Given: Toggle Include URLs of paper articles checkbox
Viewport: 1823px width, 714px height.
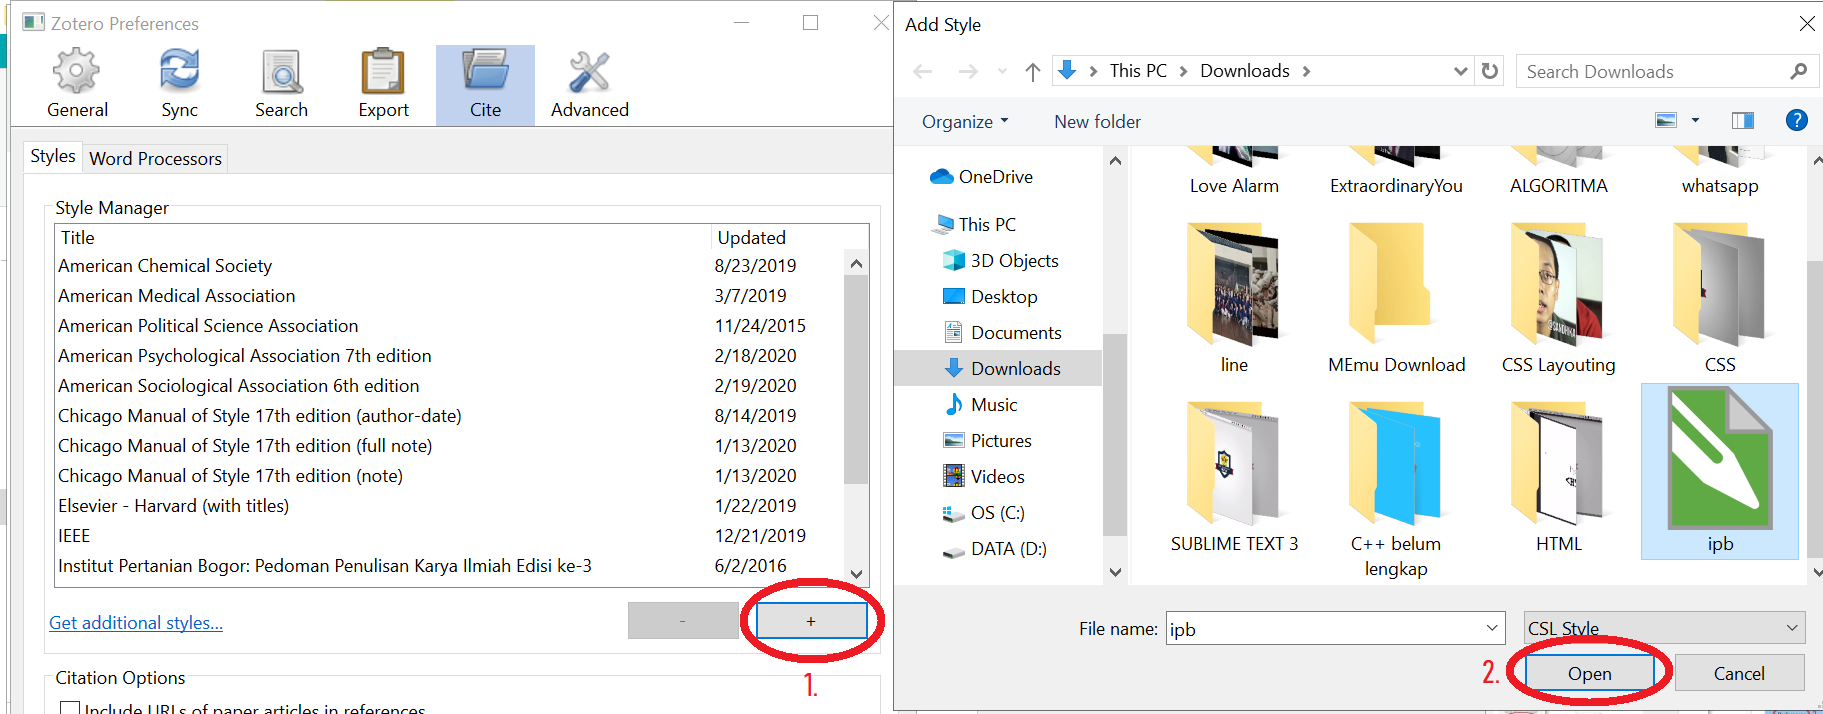Looking at the screenshot, I should [70, 708].
